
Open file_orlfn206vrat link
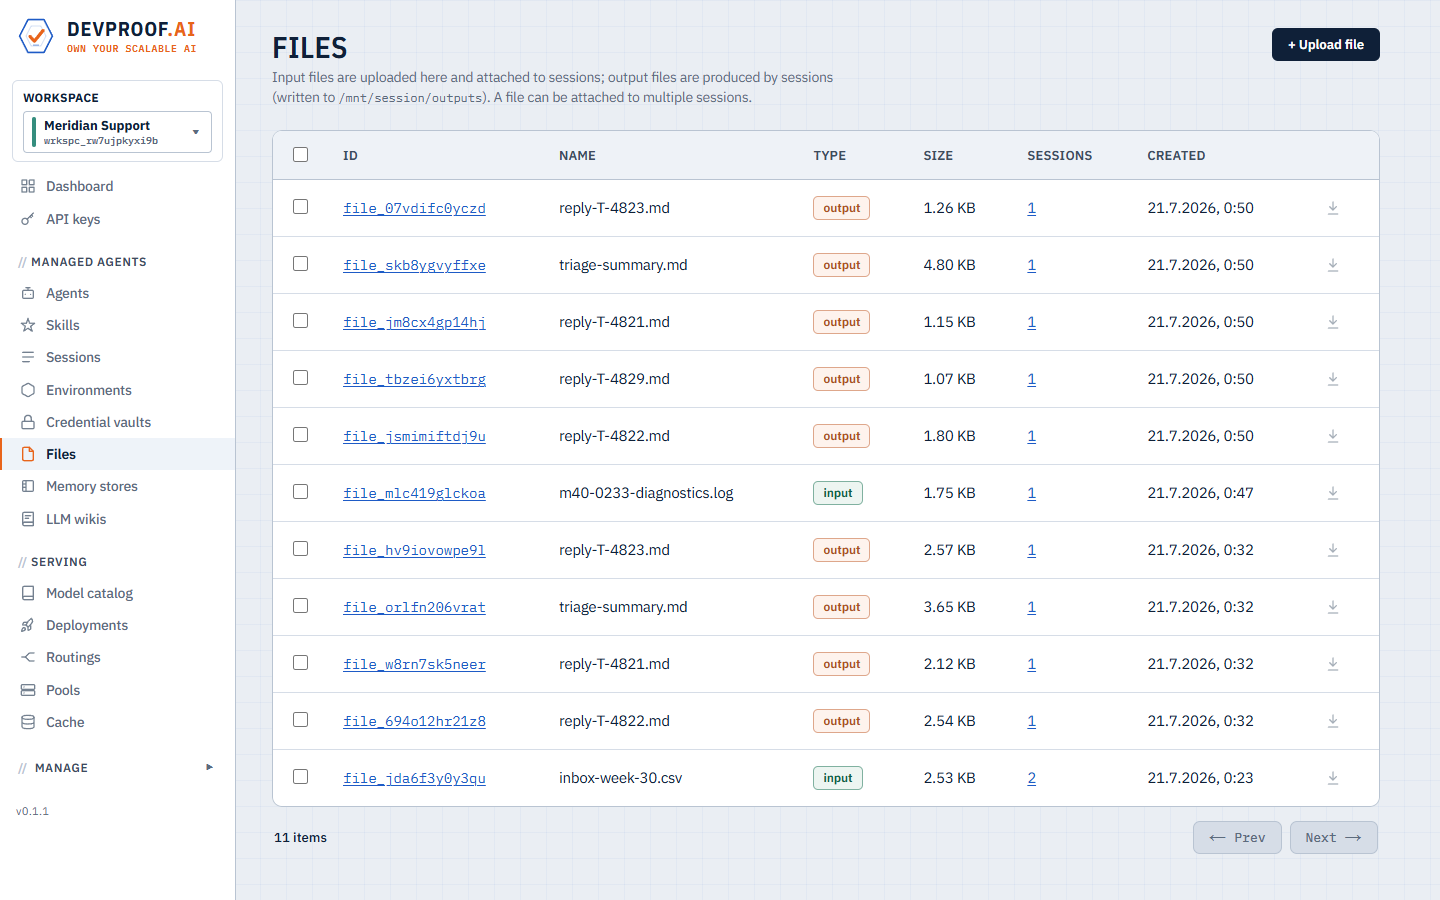point(414,607)
